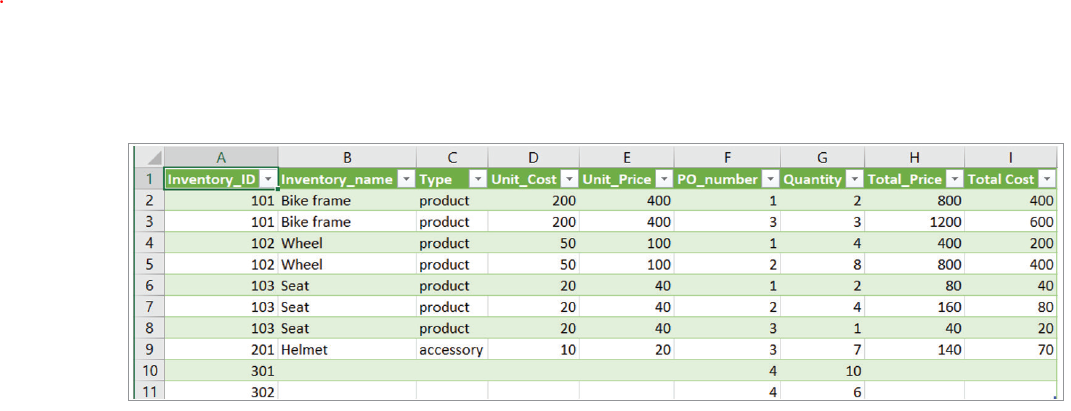The width and height of the screenshot is (1071, 411).
Task: Select row 9 header
Action: click(148, 350)
